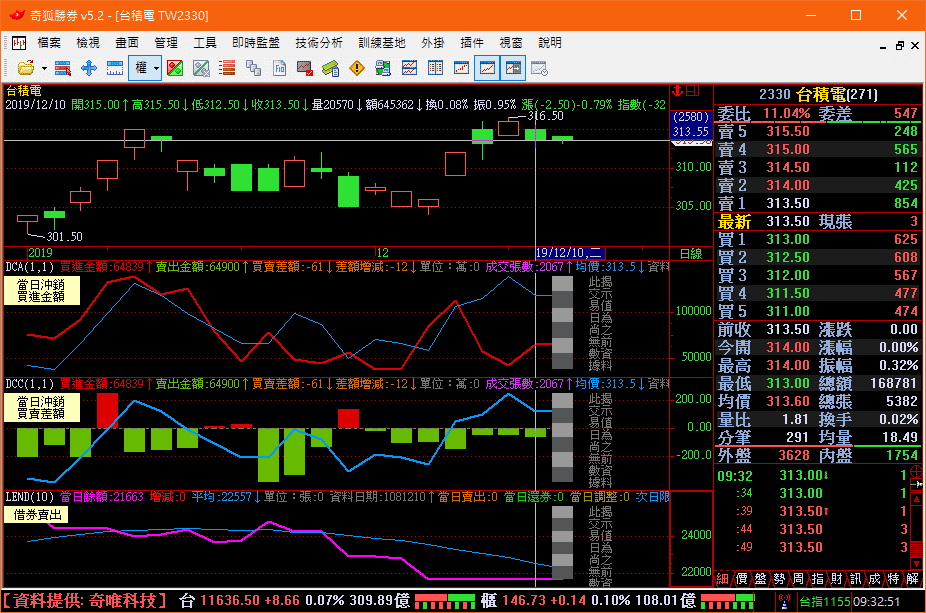926x613 pixels.
Task: Click the red and green diagonal indicator icon
Action: click(x=175, y=69)
